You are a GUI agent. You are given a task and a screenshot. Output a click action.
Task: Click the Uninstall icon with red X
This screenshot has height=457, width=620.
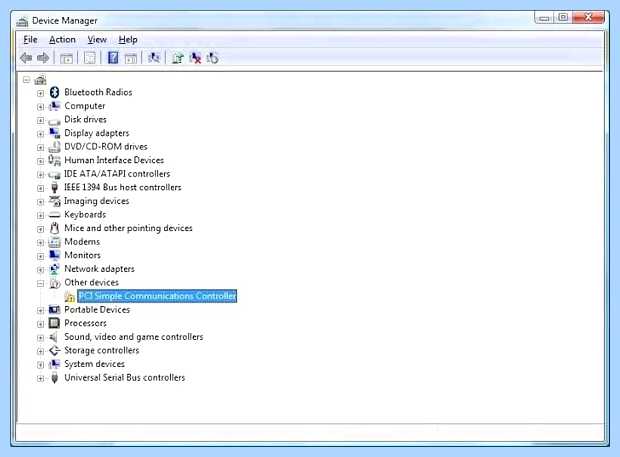pos(195,58)
